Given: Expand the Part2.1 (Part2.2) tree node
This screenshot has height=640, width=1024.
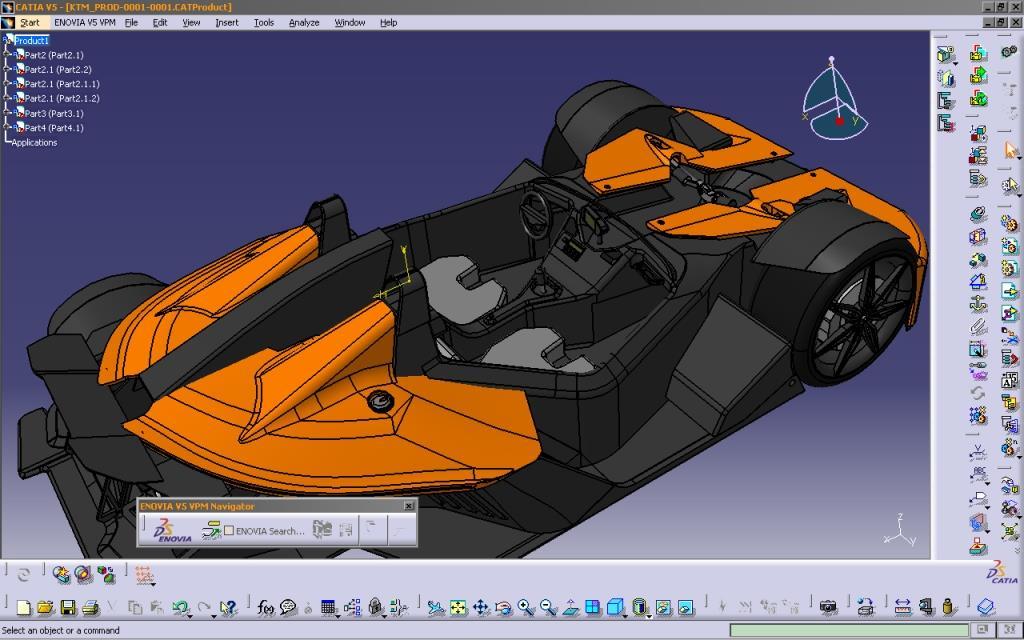Looking at the screenshot, I should pos(8,69).
